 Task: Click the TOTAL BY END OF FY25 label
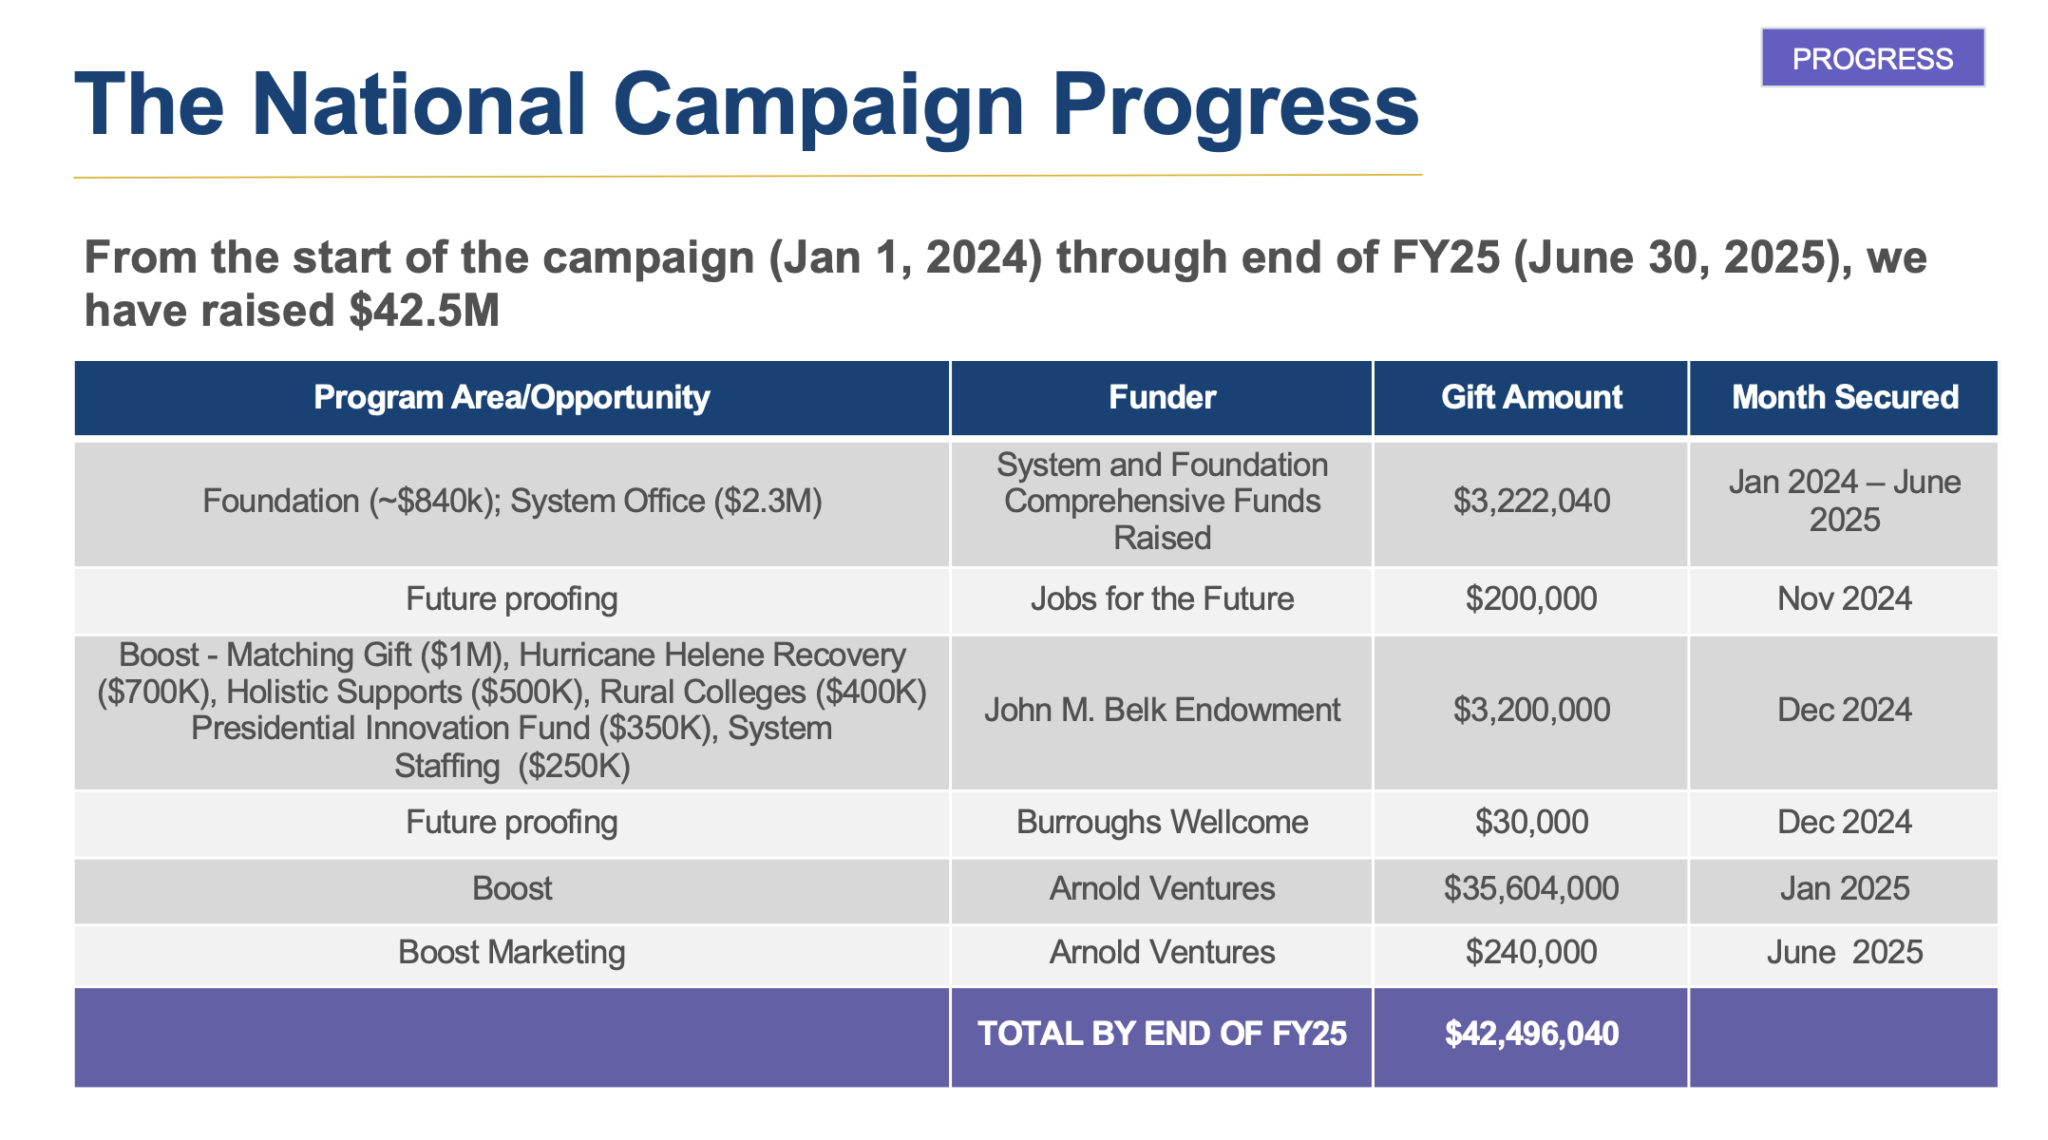pyautogui.click(x=1162, y=1034)
